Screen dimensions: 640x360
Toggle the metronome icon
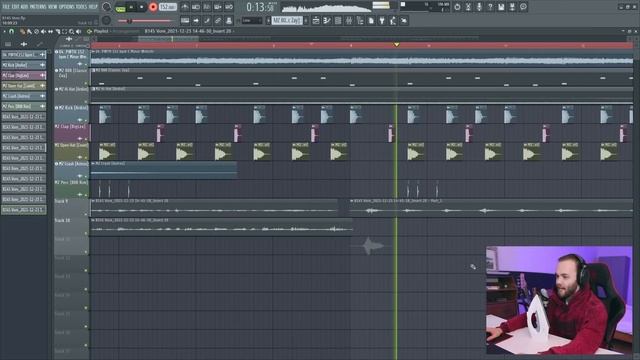[x=185, y=7]
